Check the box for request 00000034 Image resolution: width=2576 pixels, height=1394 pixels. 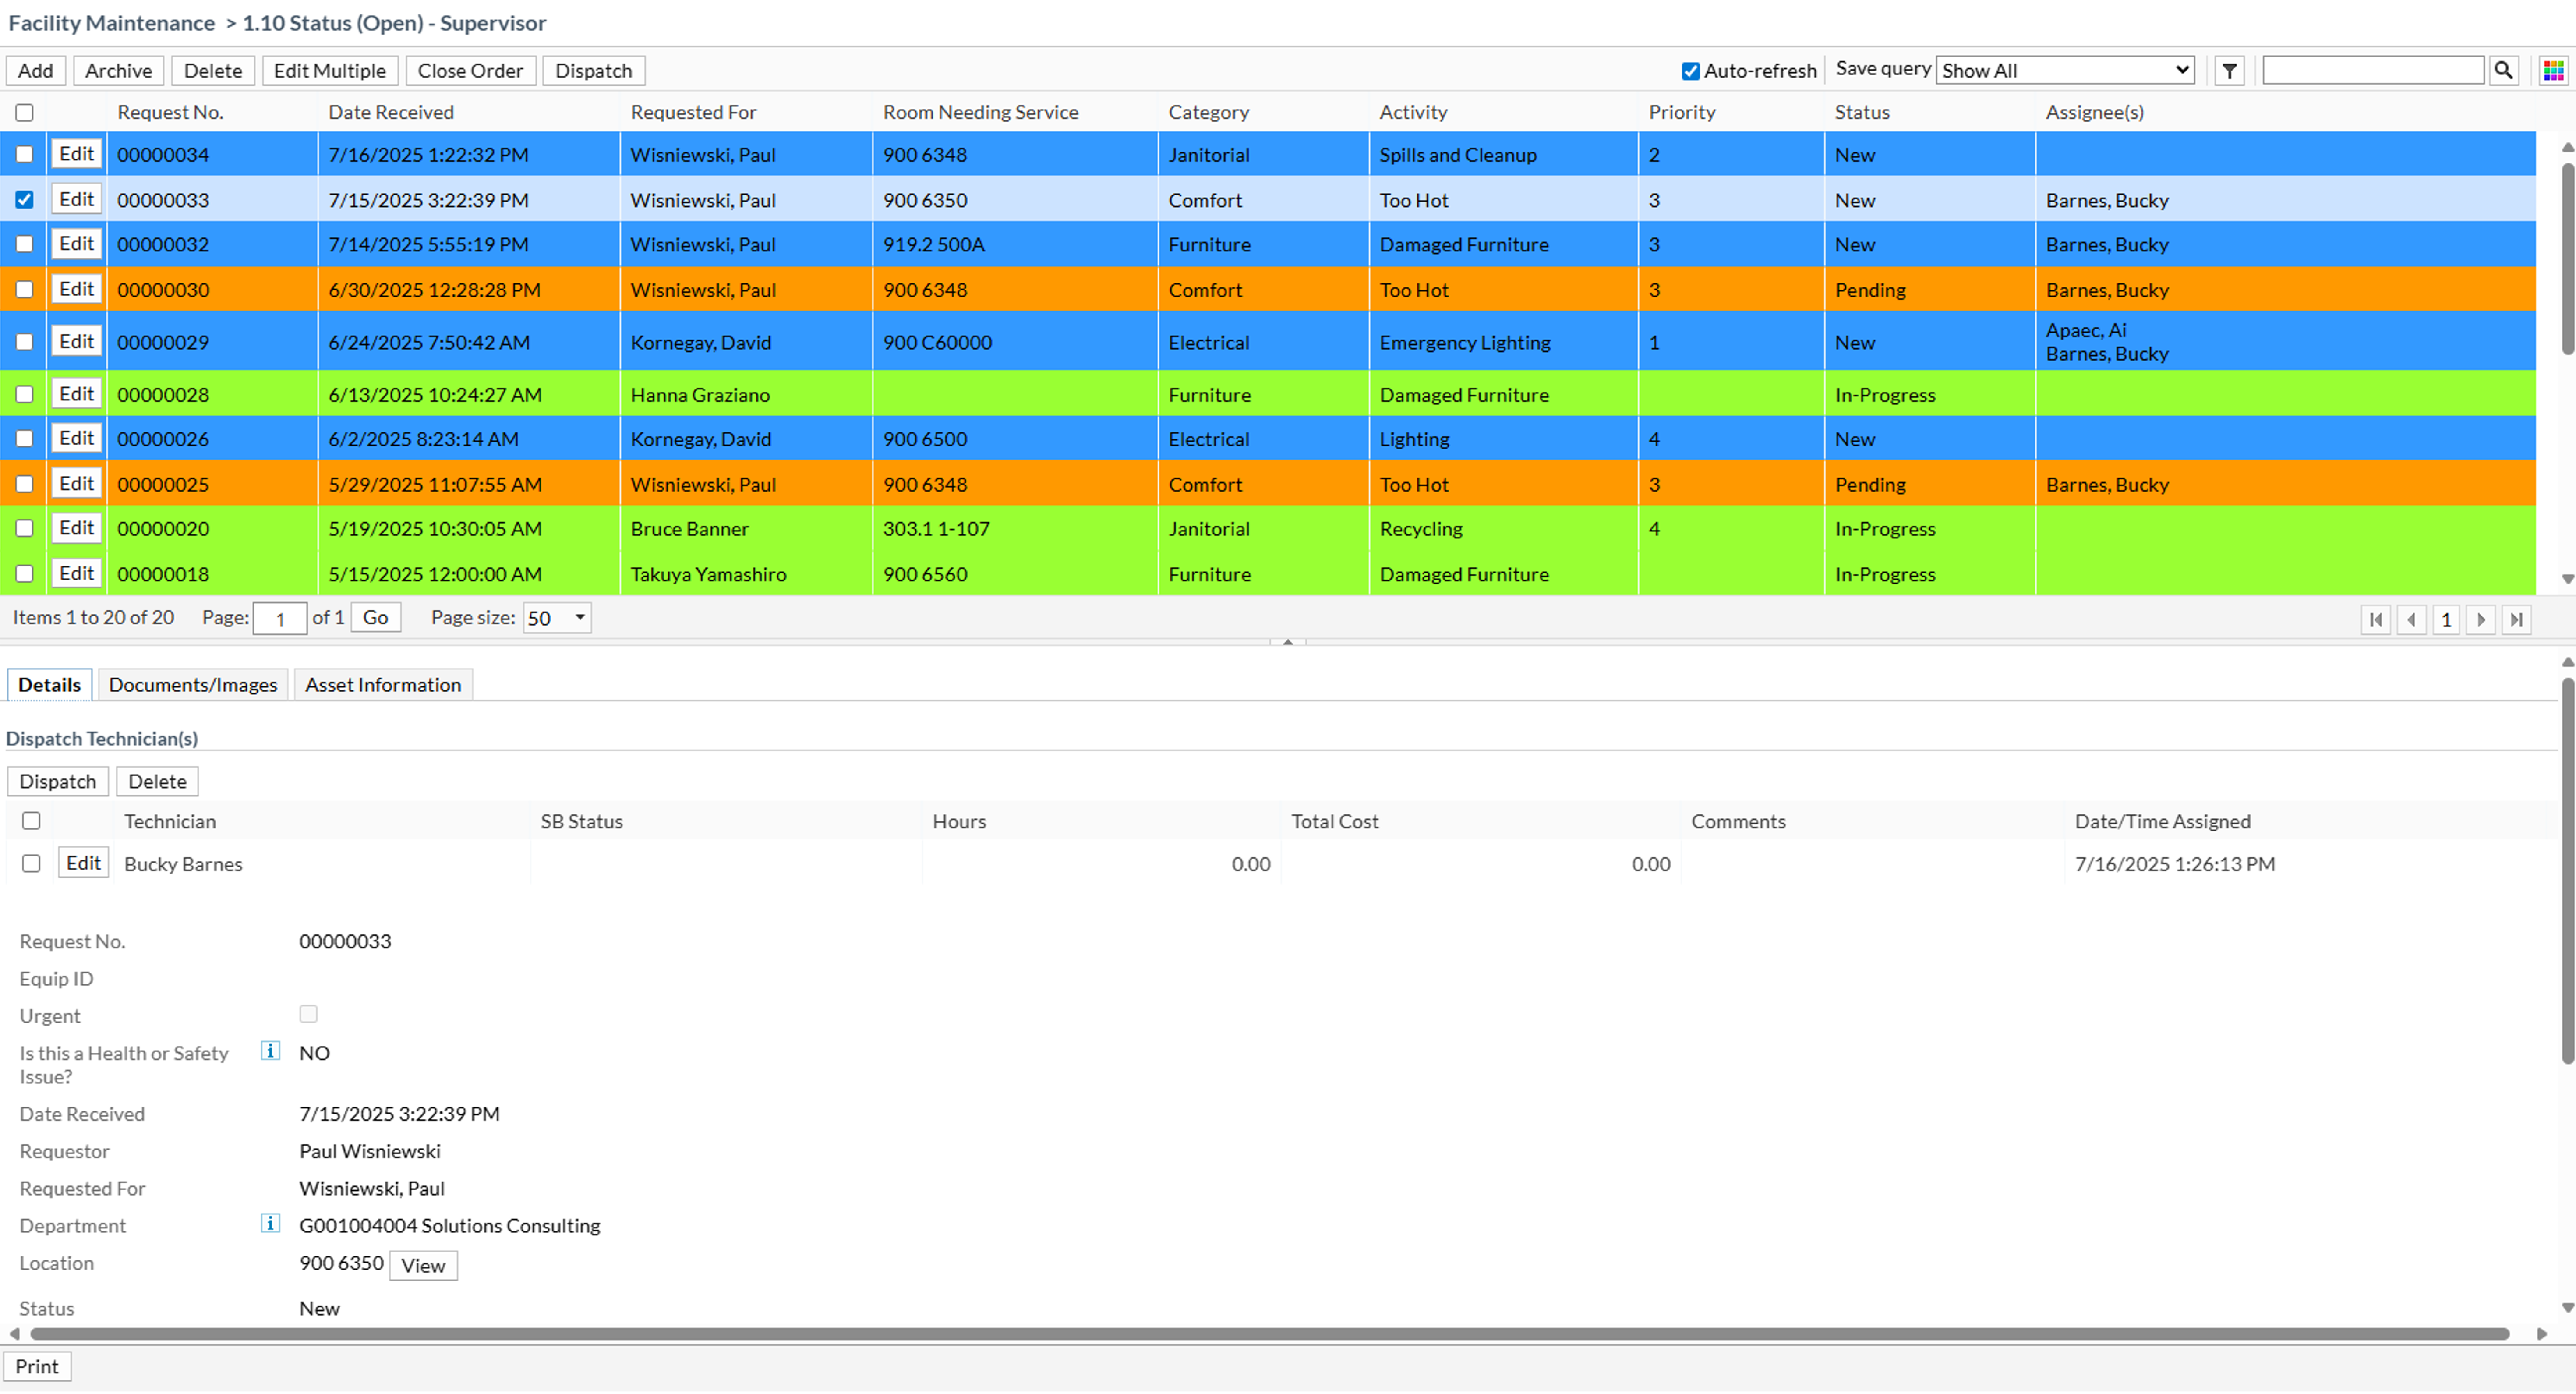click(x=25, y=154)
